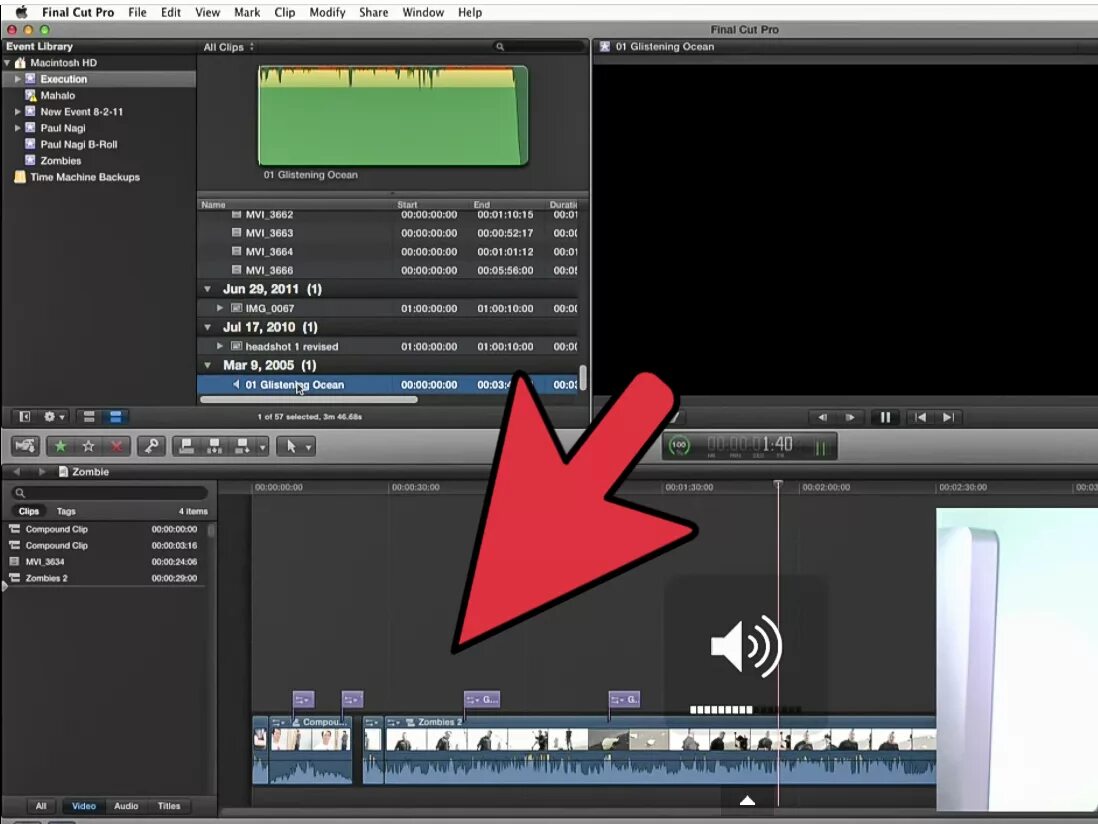This screenshot has width=1098, height=824.
Task: Click the timeline history back arrow
Action: 17,472
